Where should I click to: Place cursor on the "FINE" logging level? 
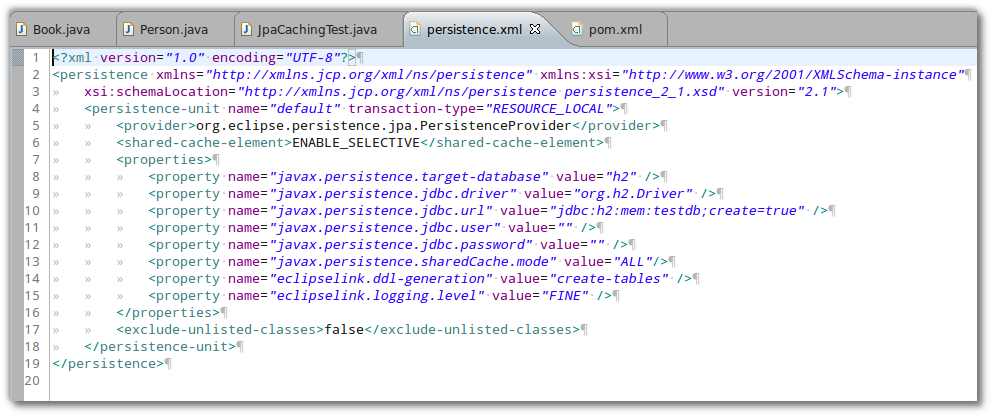coord(564,295)
